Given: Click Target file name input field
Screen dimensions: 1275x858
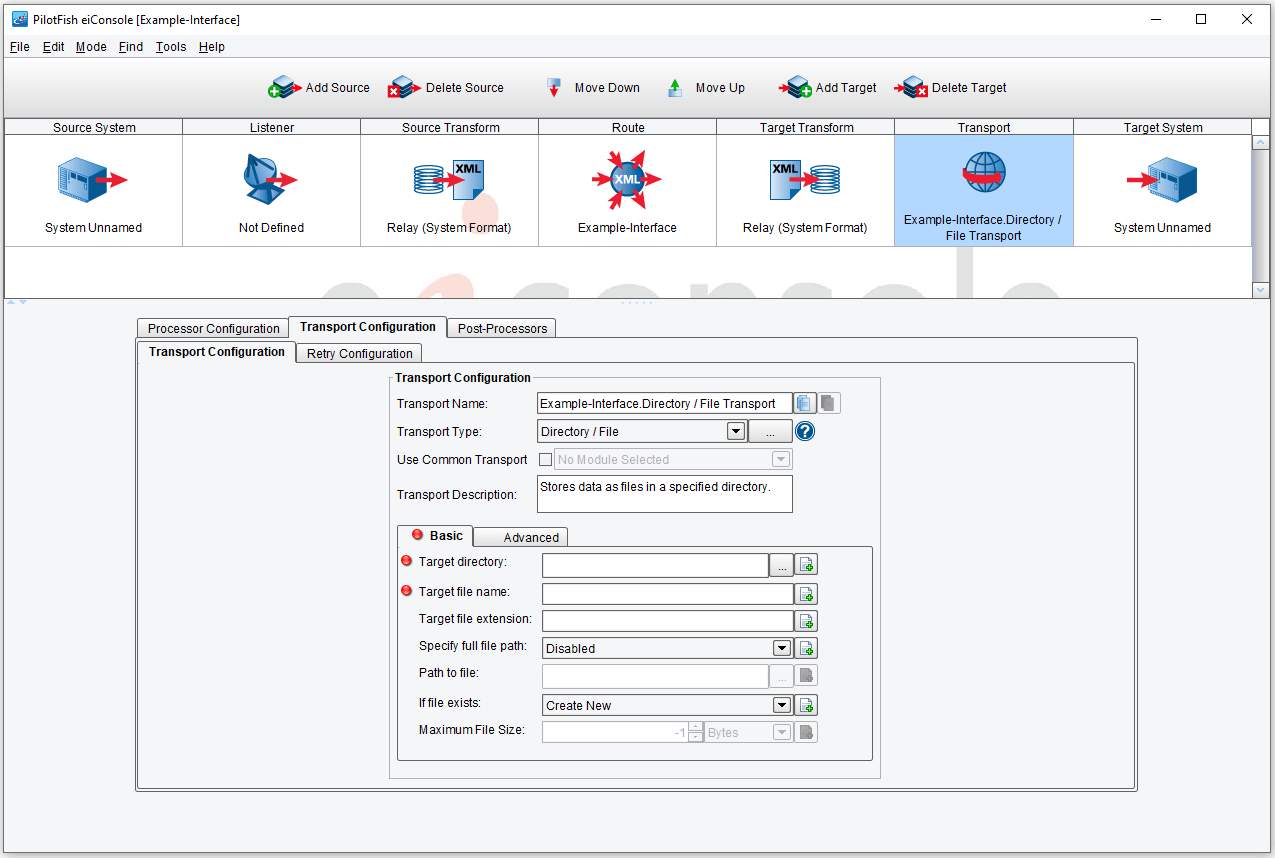Looking at the screenshot, I should click(667, 594).
